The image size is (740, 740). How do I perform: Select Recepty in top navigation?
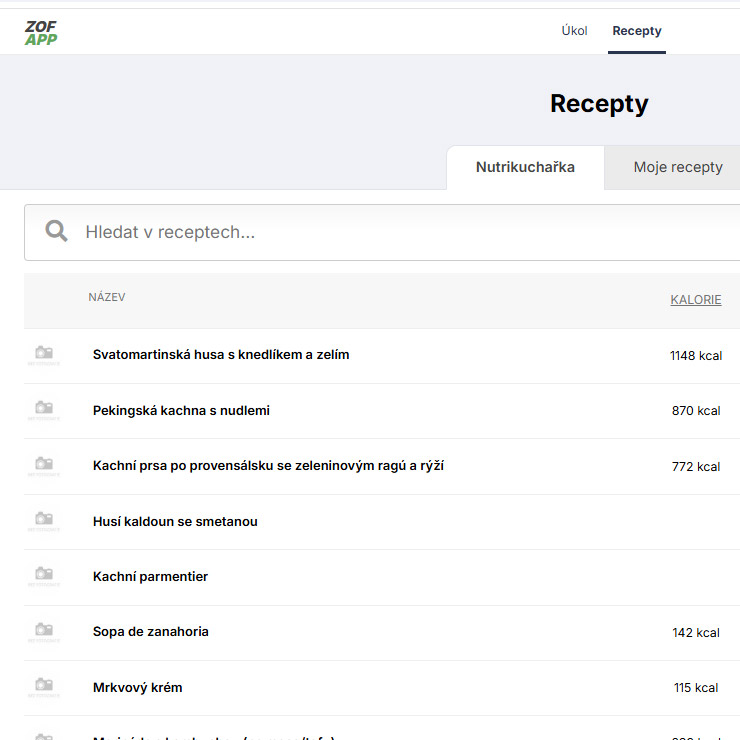637,31
